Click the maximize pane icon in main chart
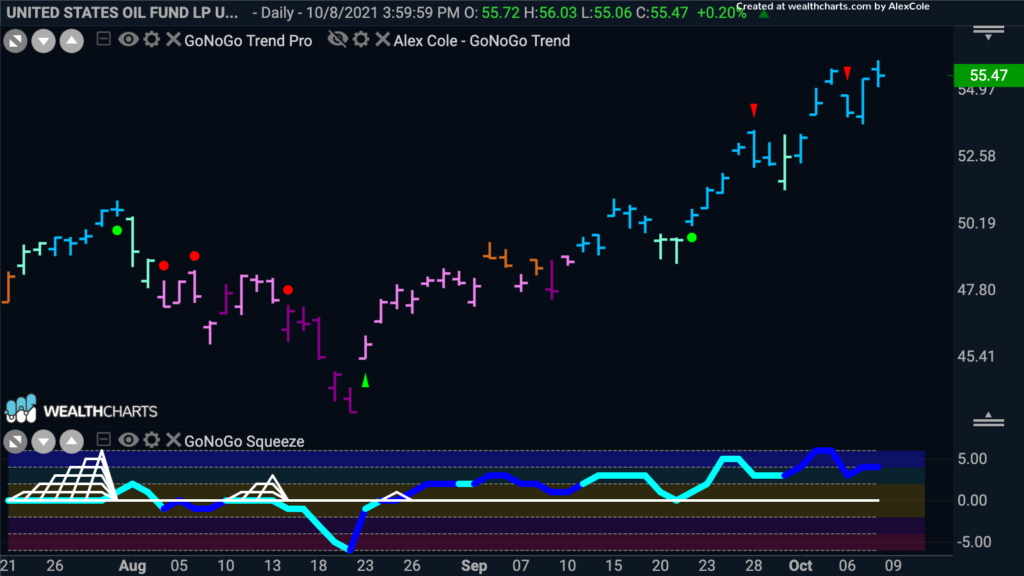1024x576 pixels. 15,41
